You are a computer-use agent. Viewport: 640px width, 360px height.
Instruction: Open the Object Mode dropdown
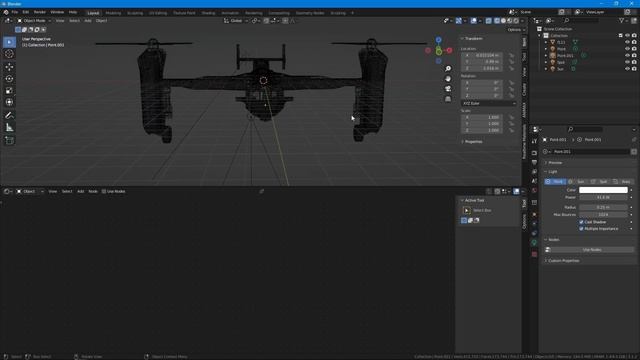coord(34,20)
